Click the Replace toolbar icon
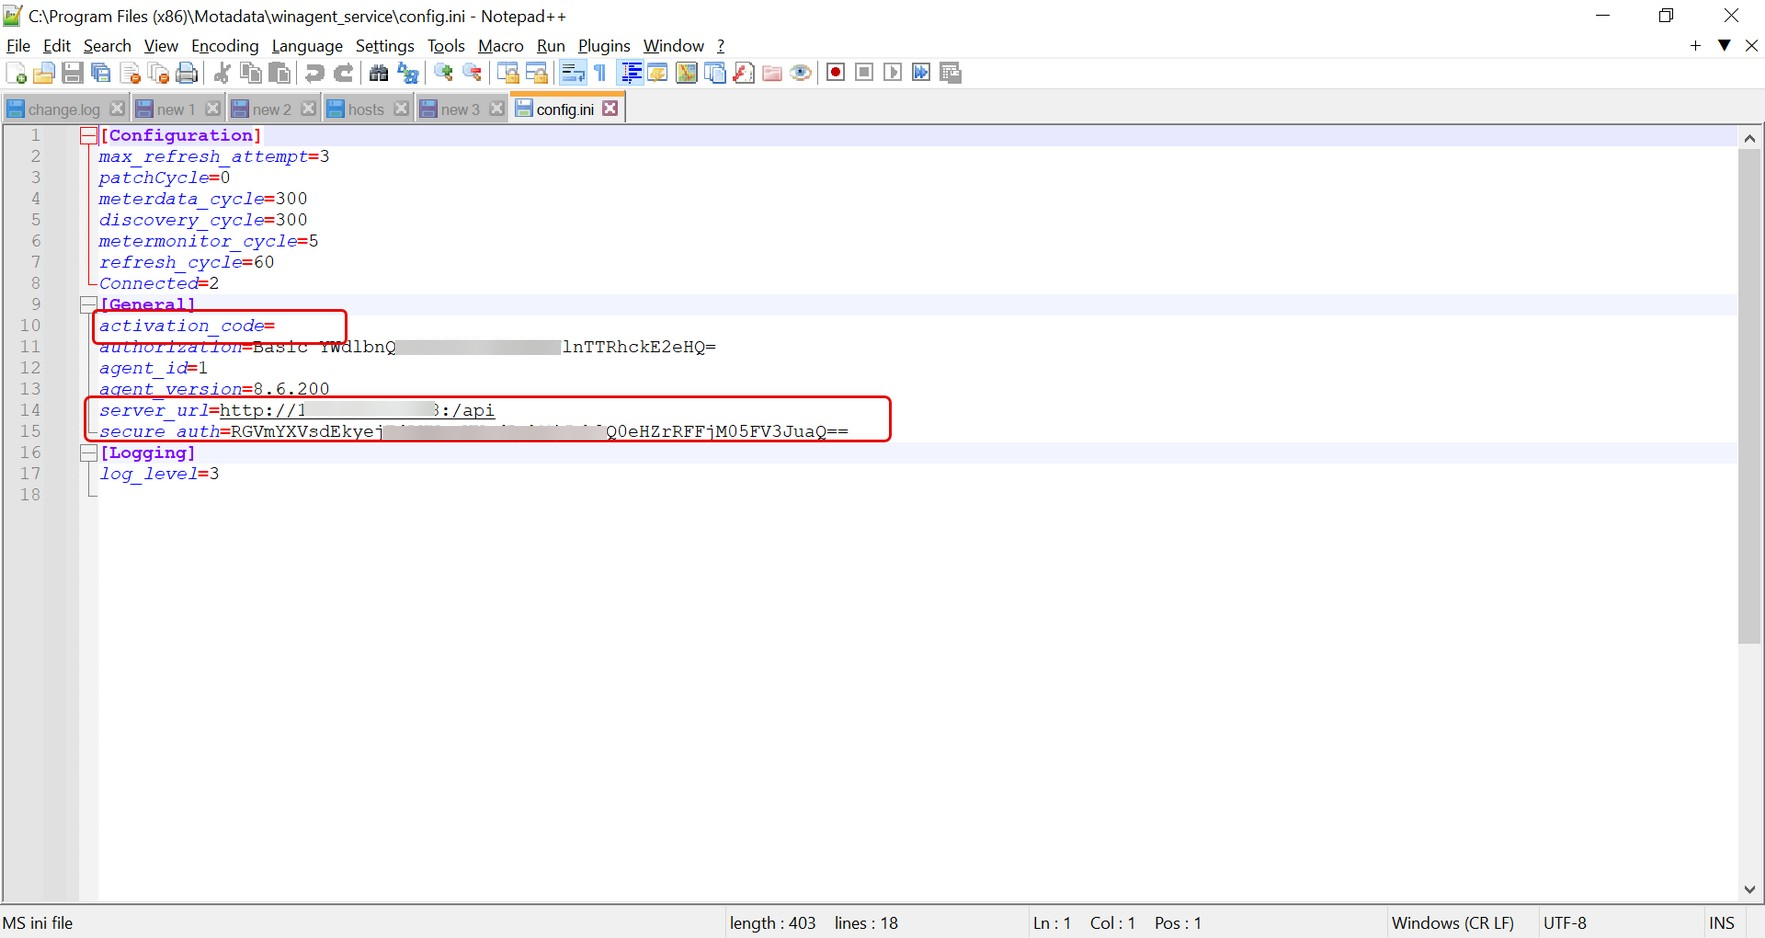This screenshot has width=1765, height=938. click(x=408, y=73)
